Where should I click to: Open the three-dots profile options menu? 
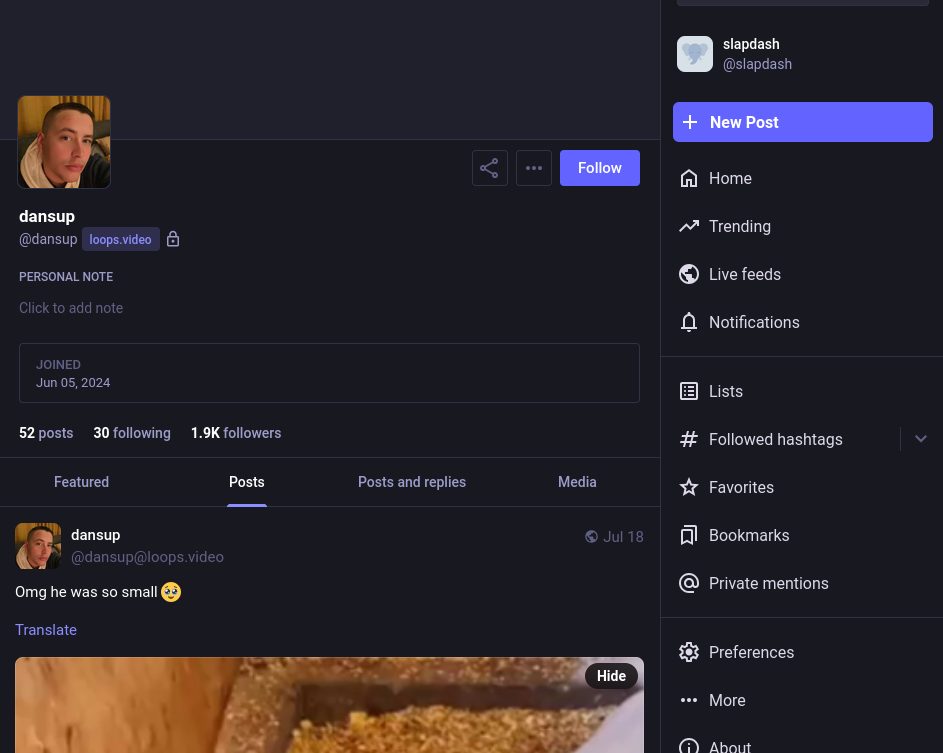click(x=534, y=168)
